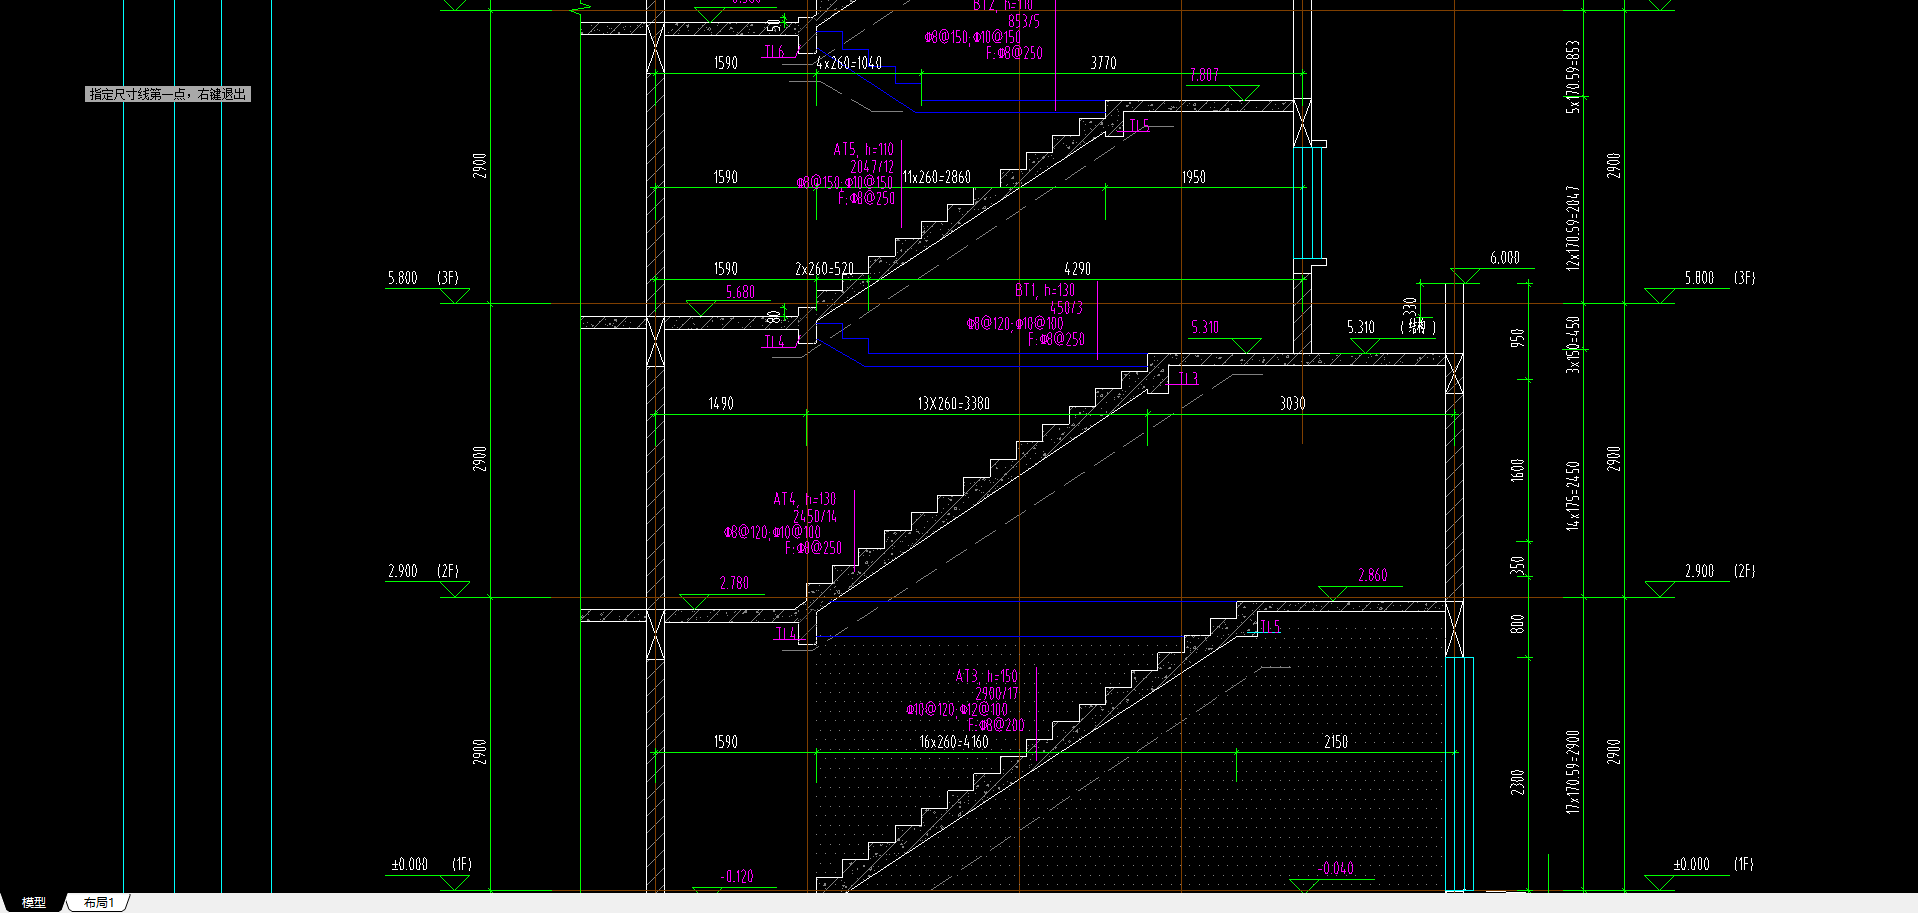Screen dimensions: 1918x913
Task: Pick the elevation label 2.860
Action: coord(1373,575)
